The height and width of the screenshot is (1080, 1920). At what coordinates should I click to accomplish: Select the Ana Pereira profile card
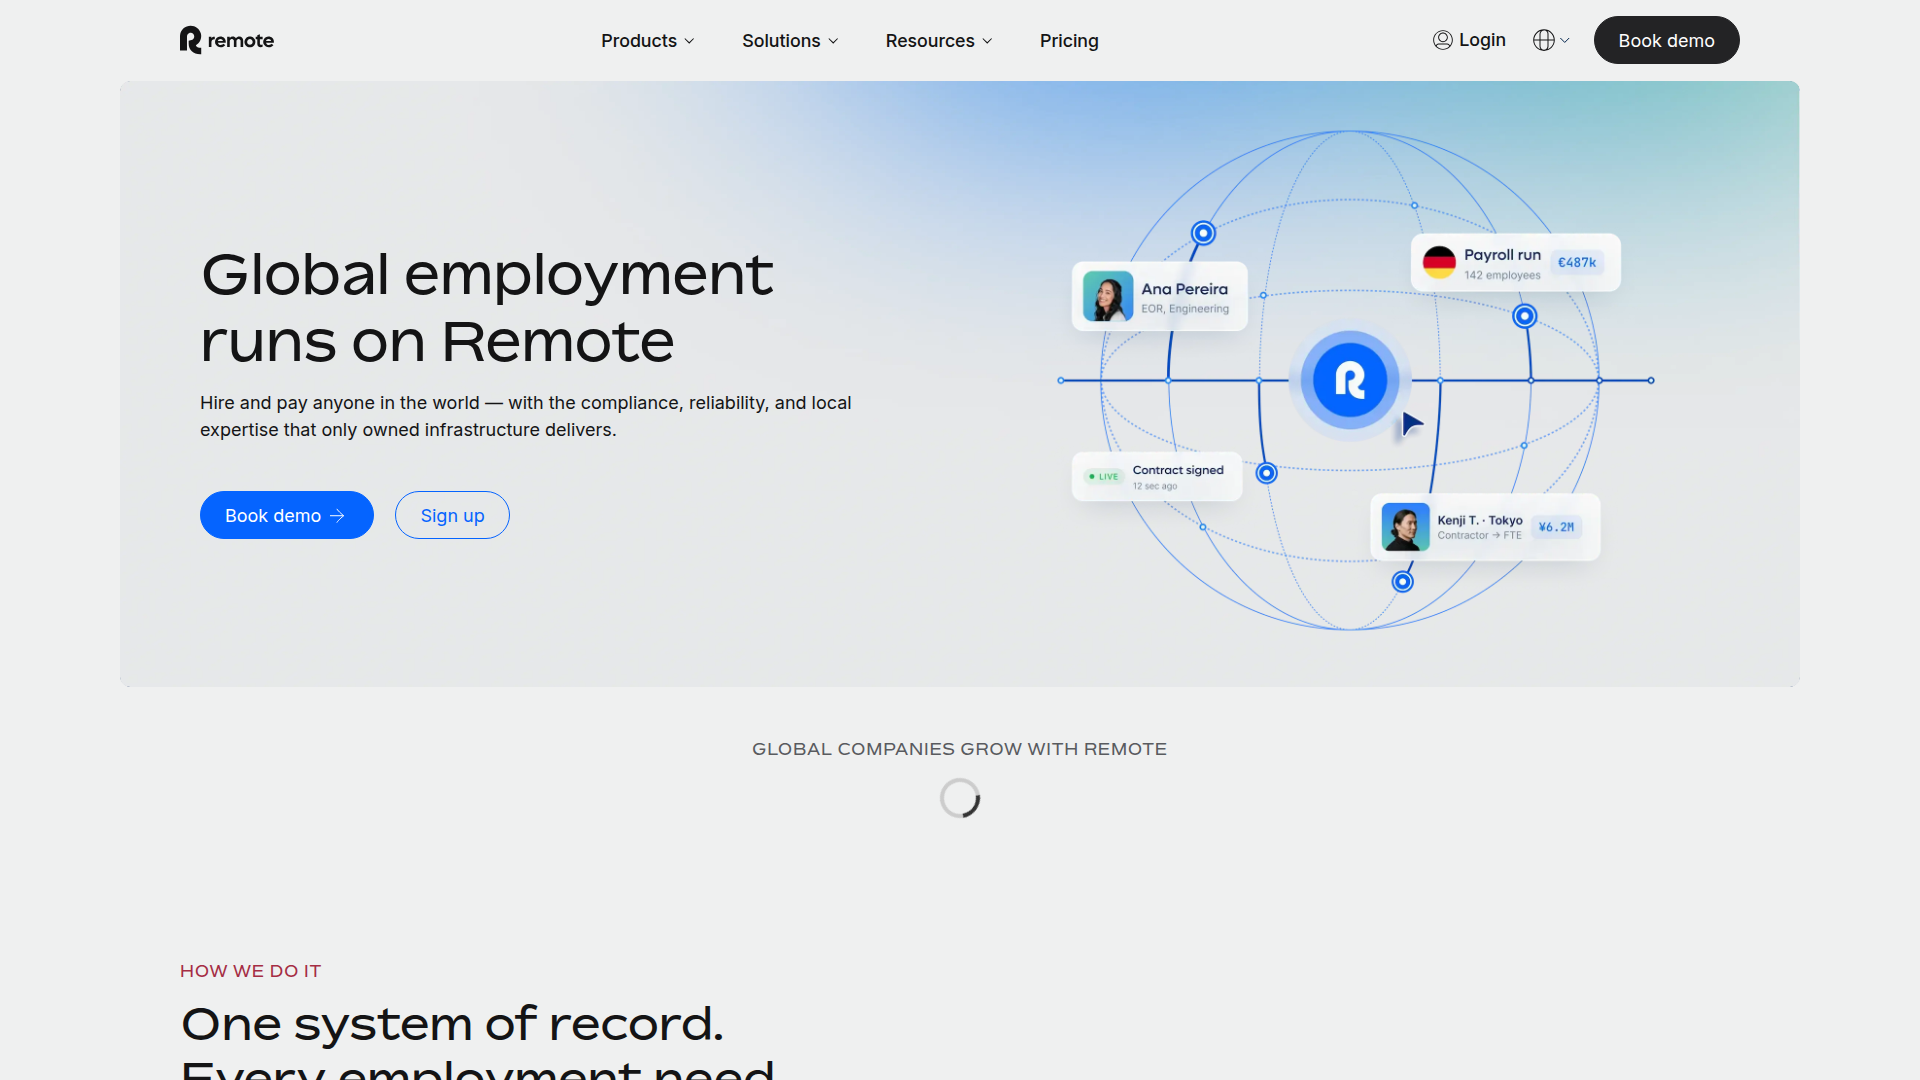pyautogui.click(x=1159, y=297)
